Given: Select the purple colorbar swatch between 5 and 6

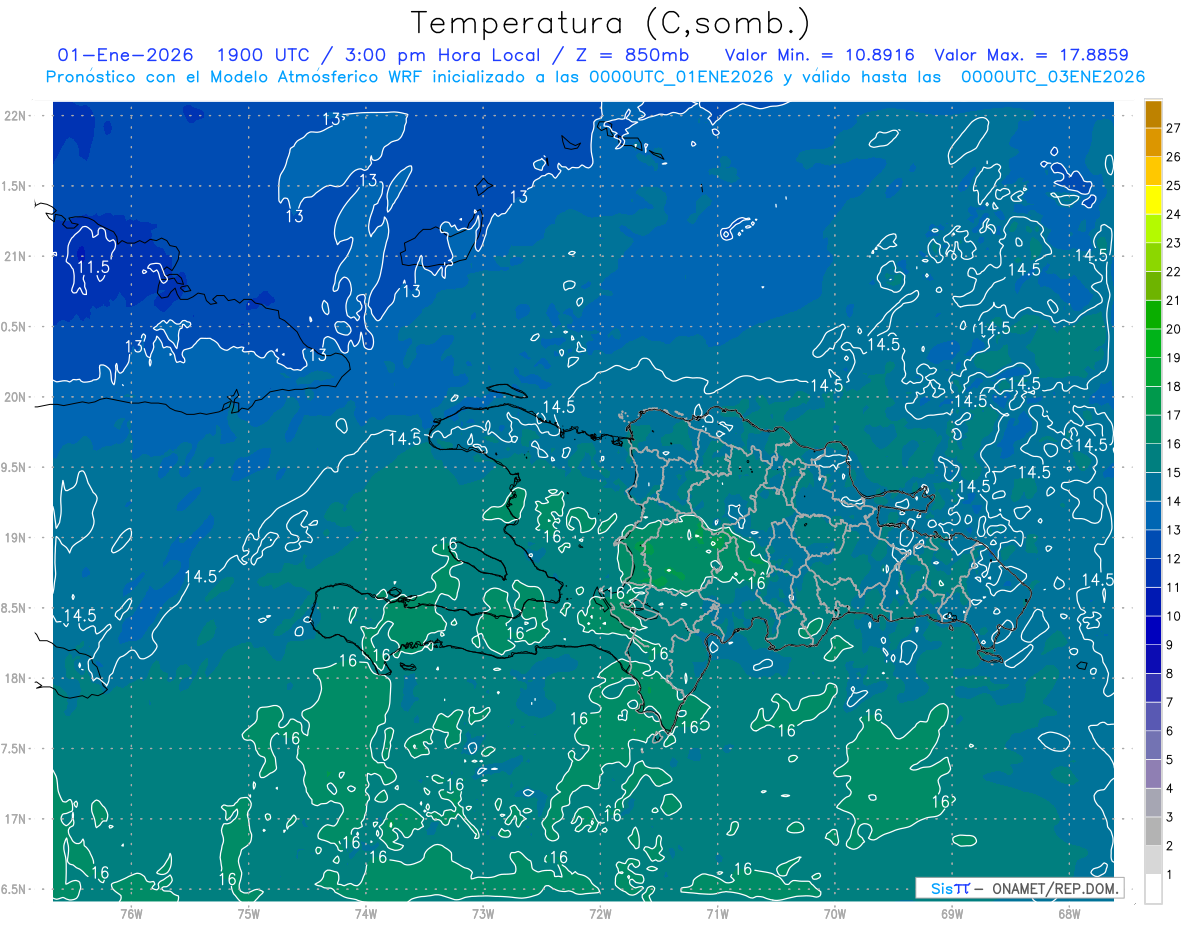Looking at the screenshot, I should tap(1153, 746).
